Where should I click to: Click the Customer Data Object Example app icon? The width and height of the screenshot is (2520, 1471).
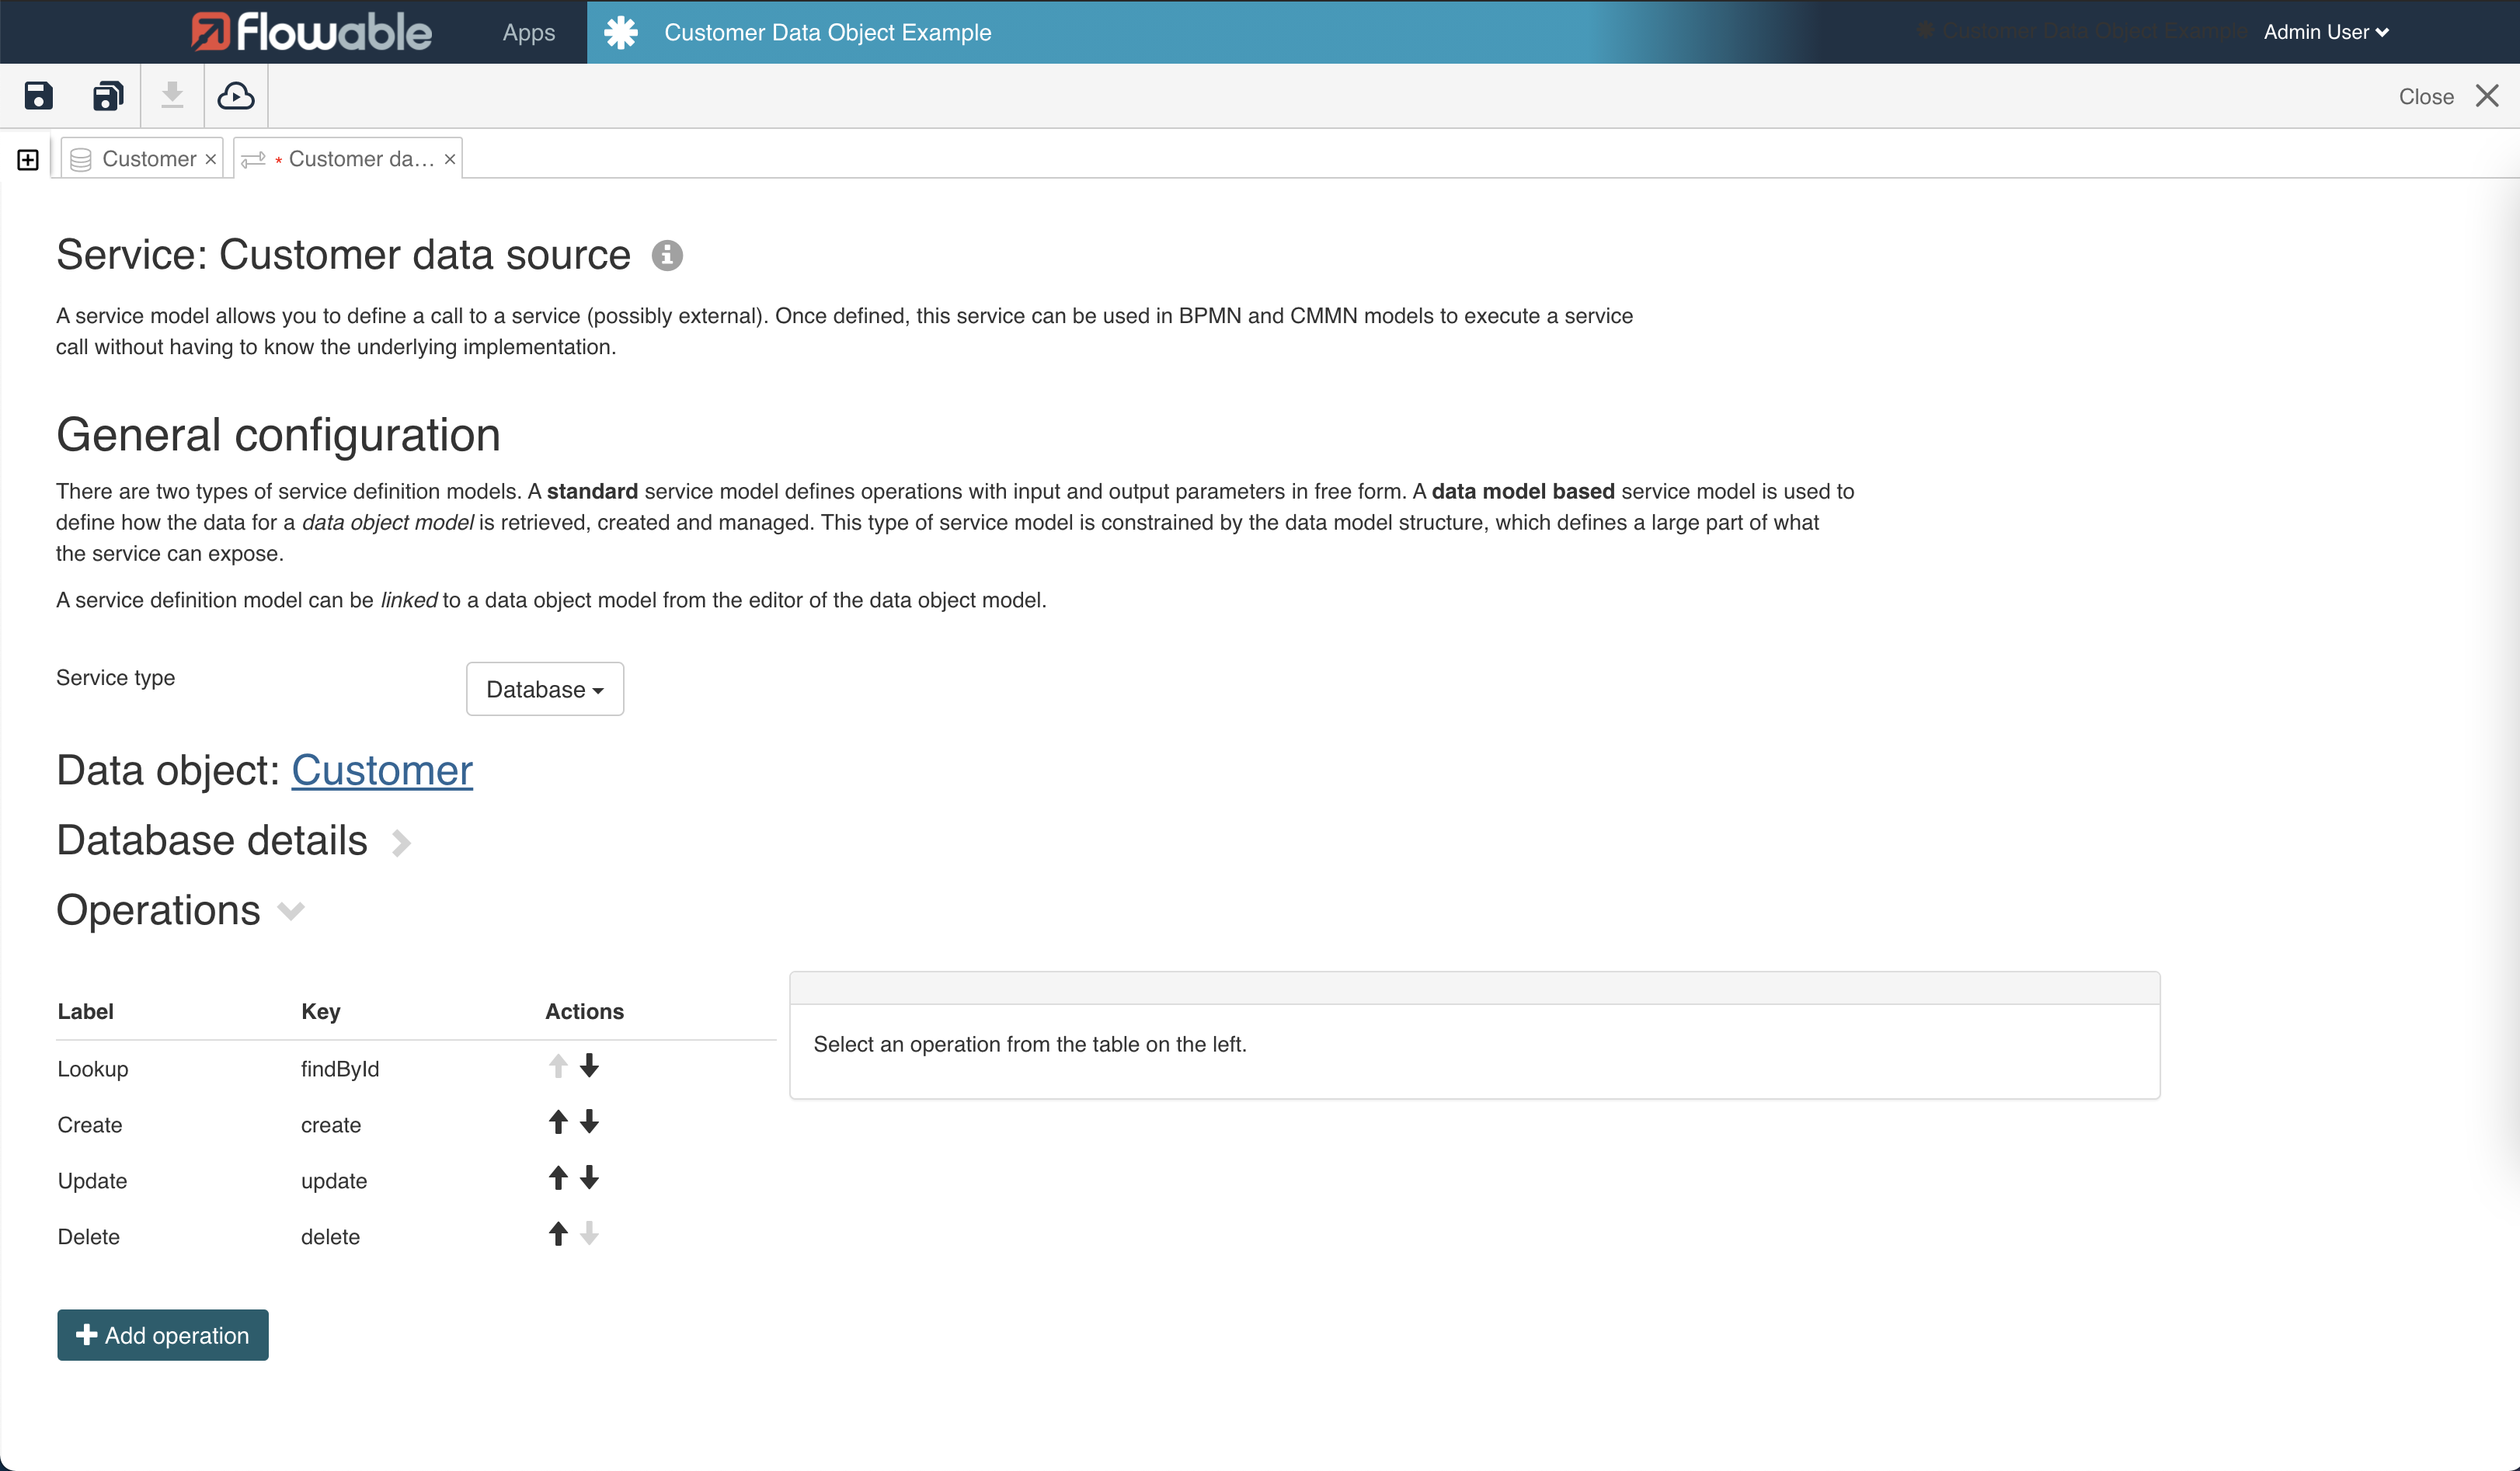click(x=620, y=31)
